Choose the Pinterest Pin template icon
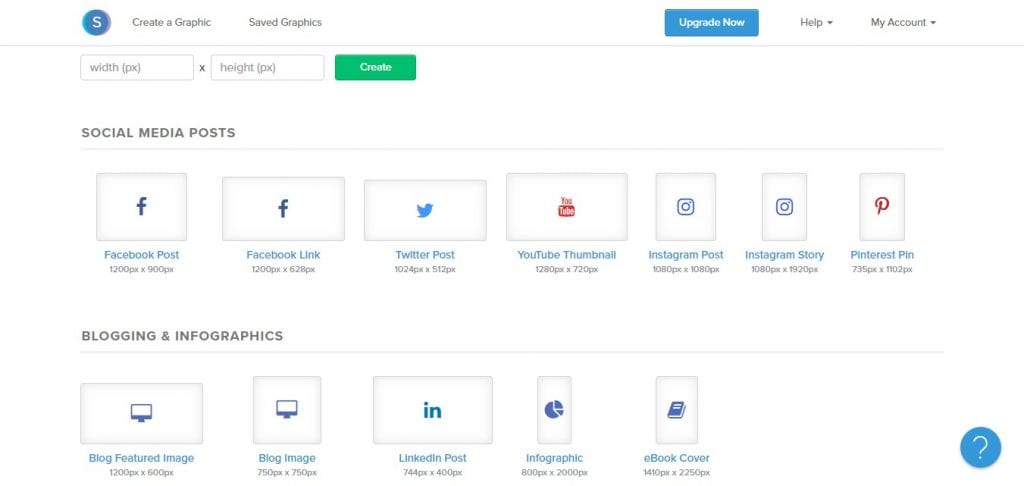 882,206
